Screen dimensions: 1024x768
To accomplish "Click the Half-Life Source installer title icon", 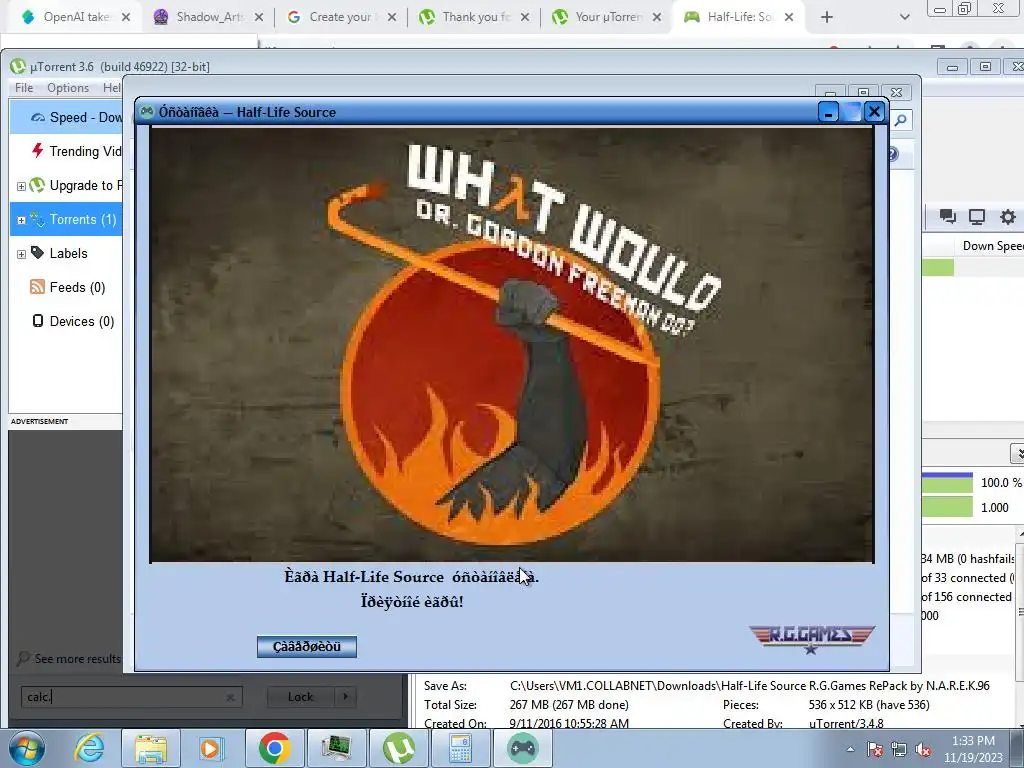I will pyautogui.click(x=148, y=112).
